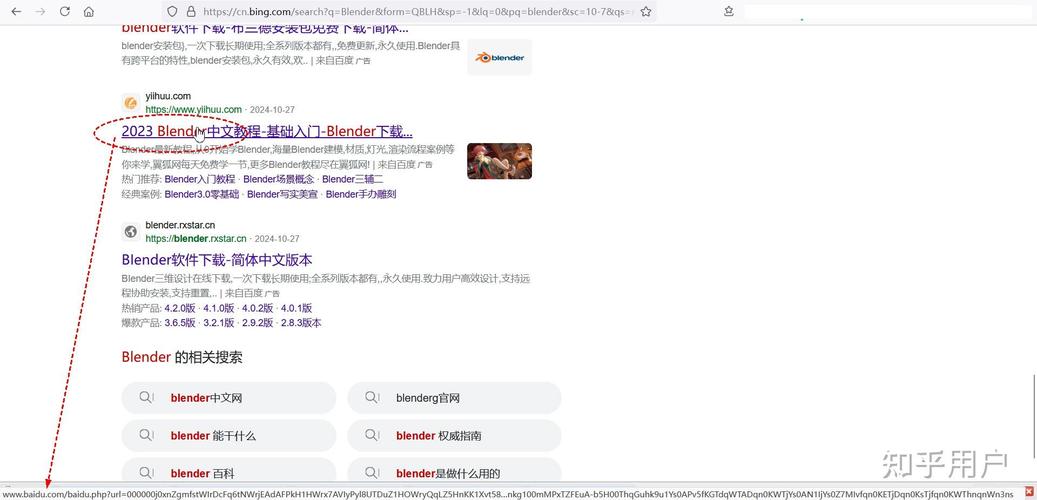Bookmark this page with the star icon

646,11
